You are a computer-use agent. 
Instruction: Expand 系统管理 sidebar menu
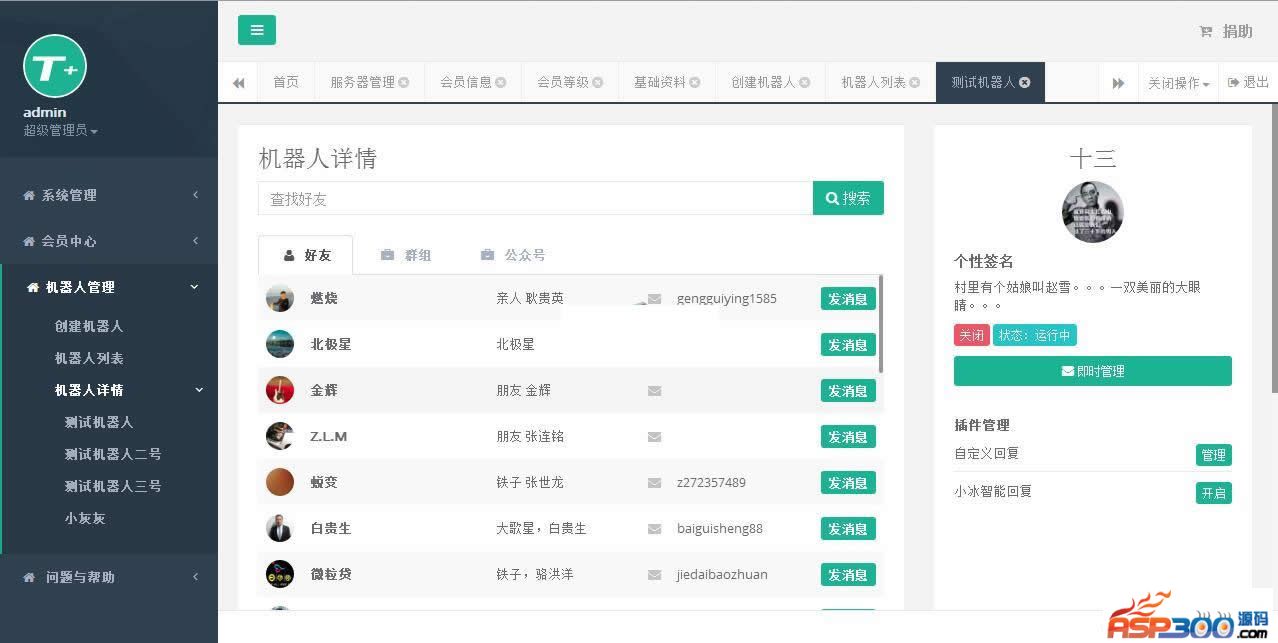click(108, 195)
